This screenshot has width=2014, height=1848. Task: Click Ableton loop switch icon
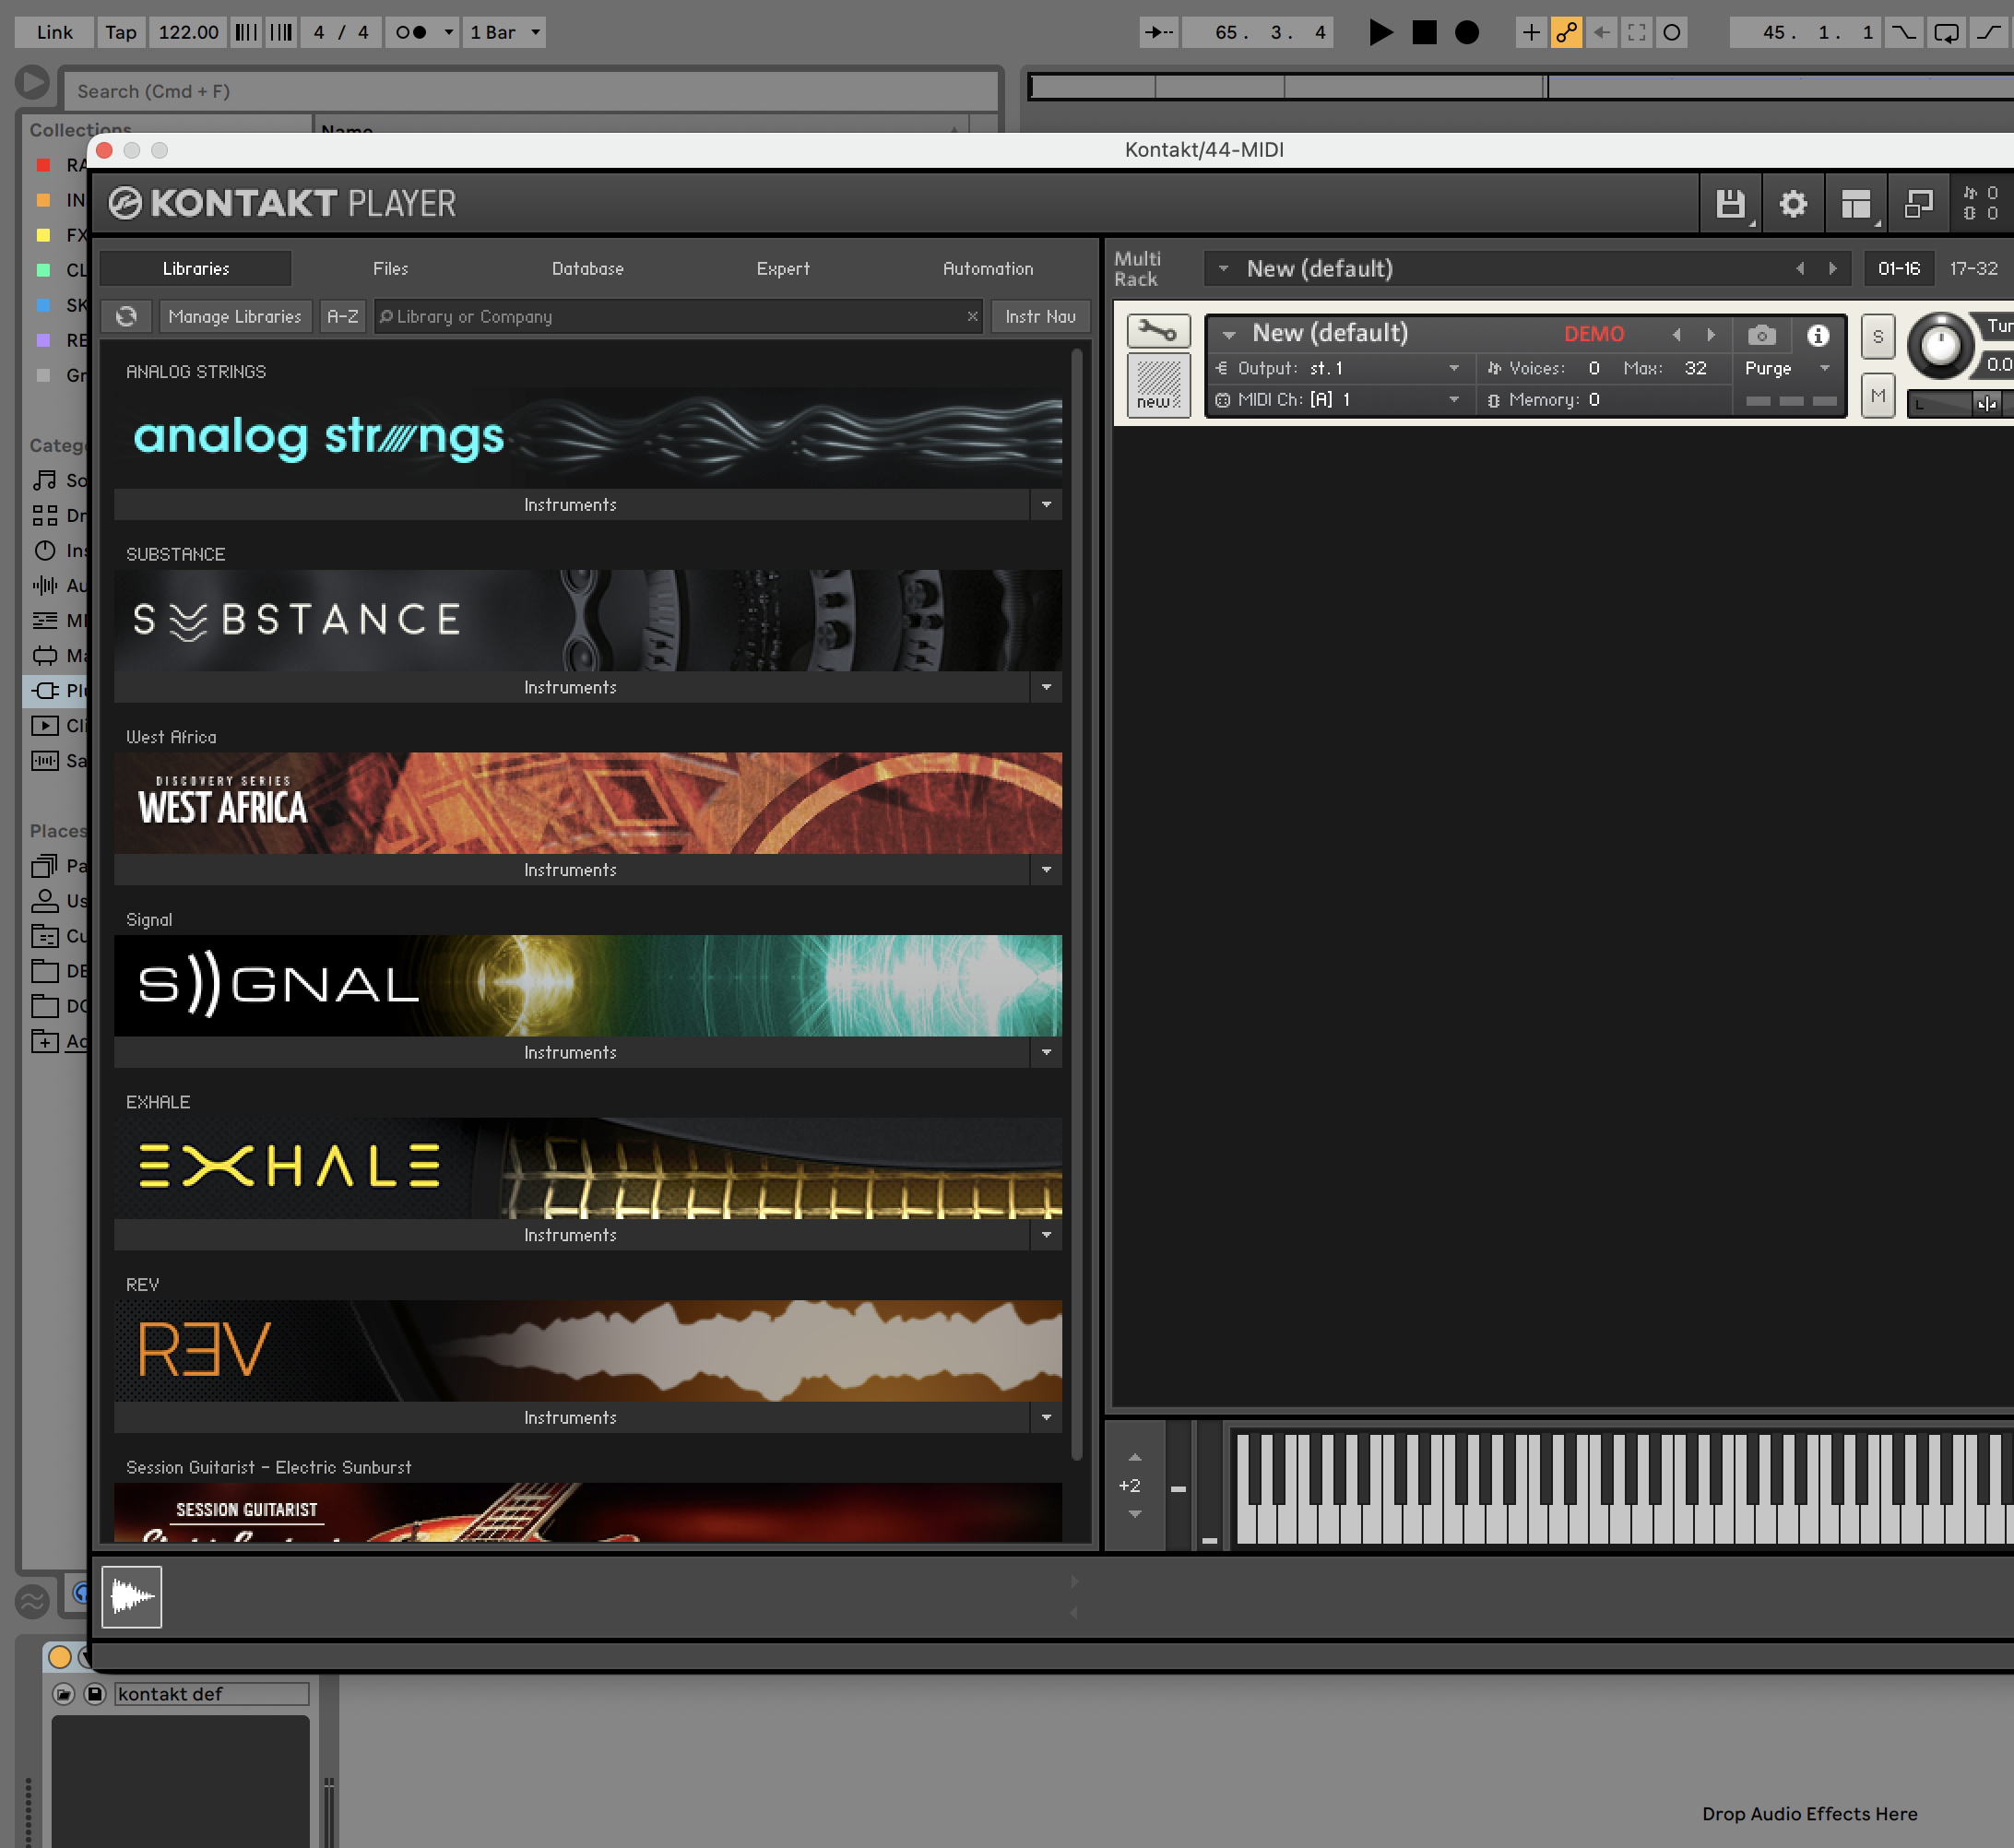[1946, 32]
